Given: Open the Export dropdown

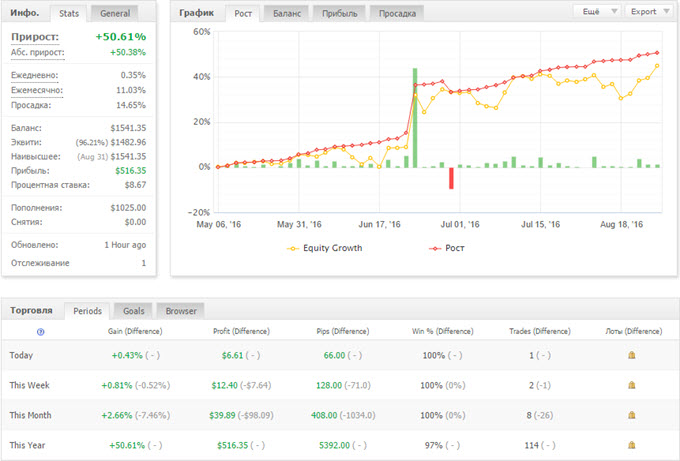Looking at the screenshot, I should [x=649, y=11].
